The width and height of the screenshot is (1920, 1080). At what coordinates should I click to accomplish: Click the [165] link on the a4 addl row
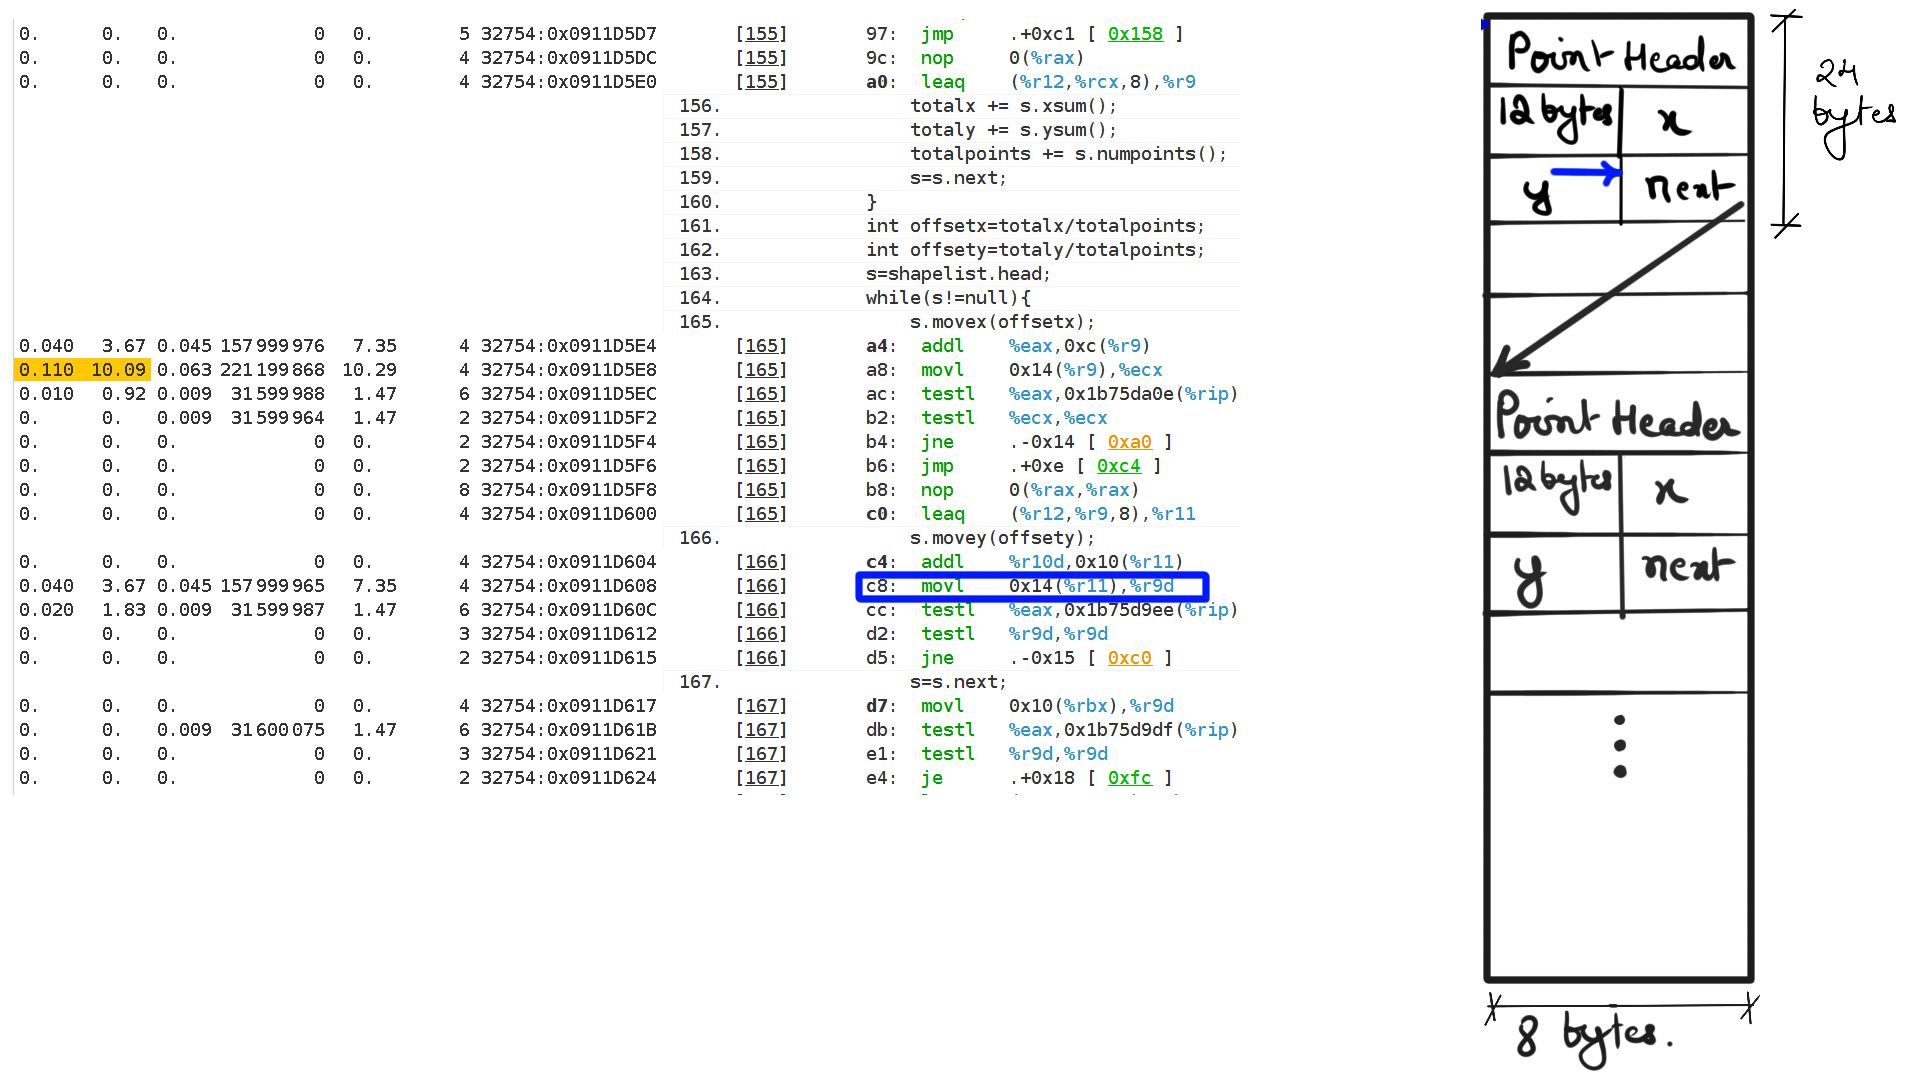[x=761, y=346]
